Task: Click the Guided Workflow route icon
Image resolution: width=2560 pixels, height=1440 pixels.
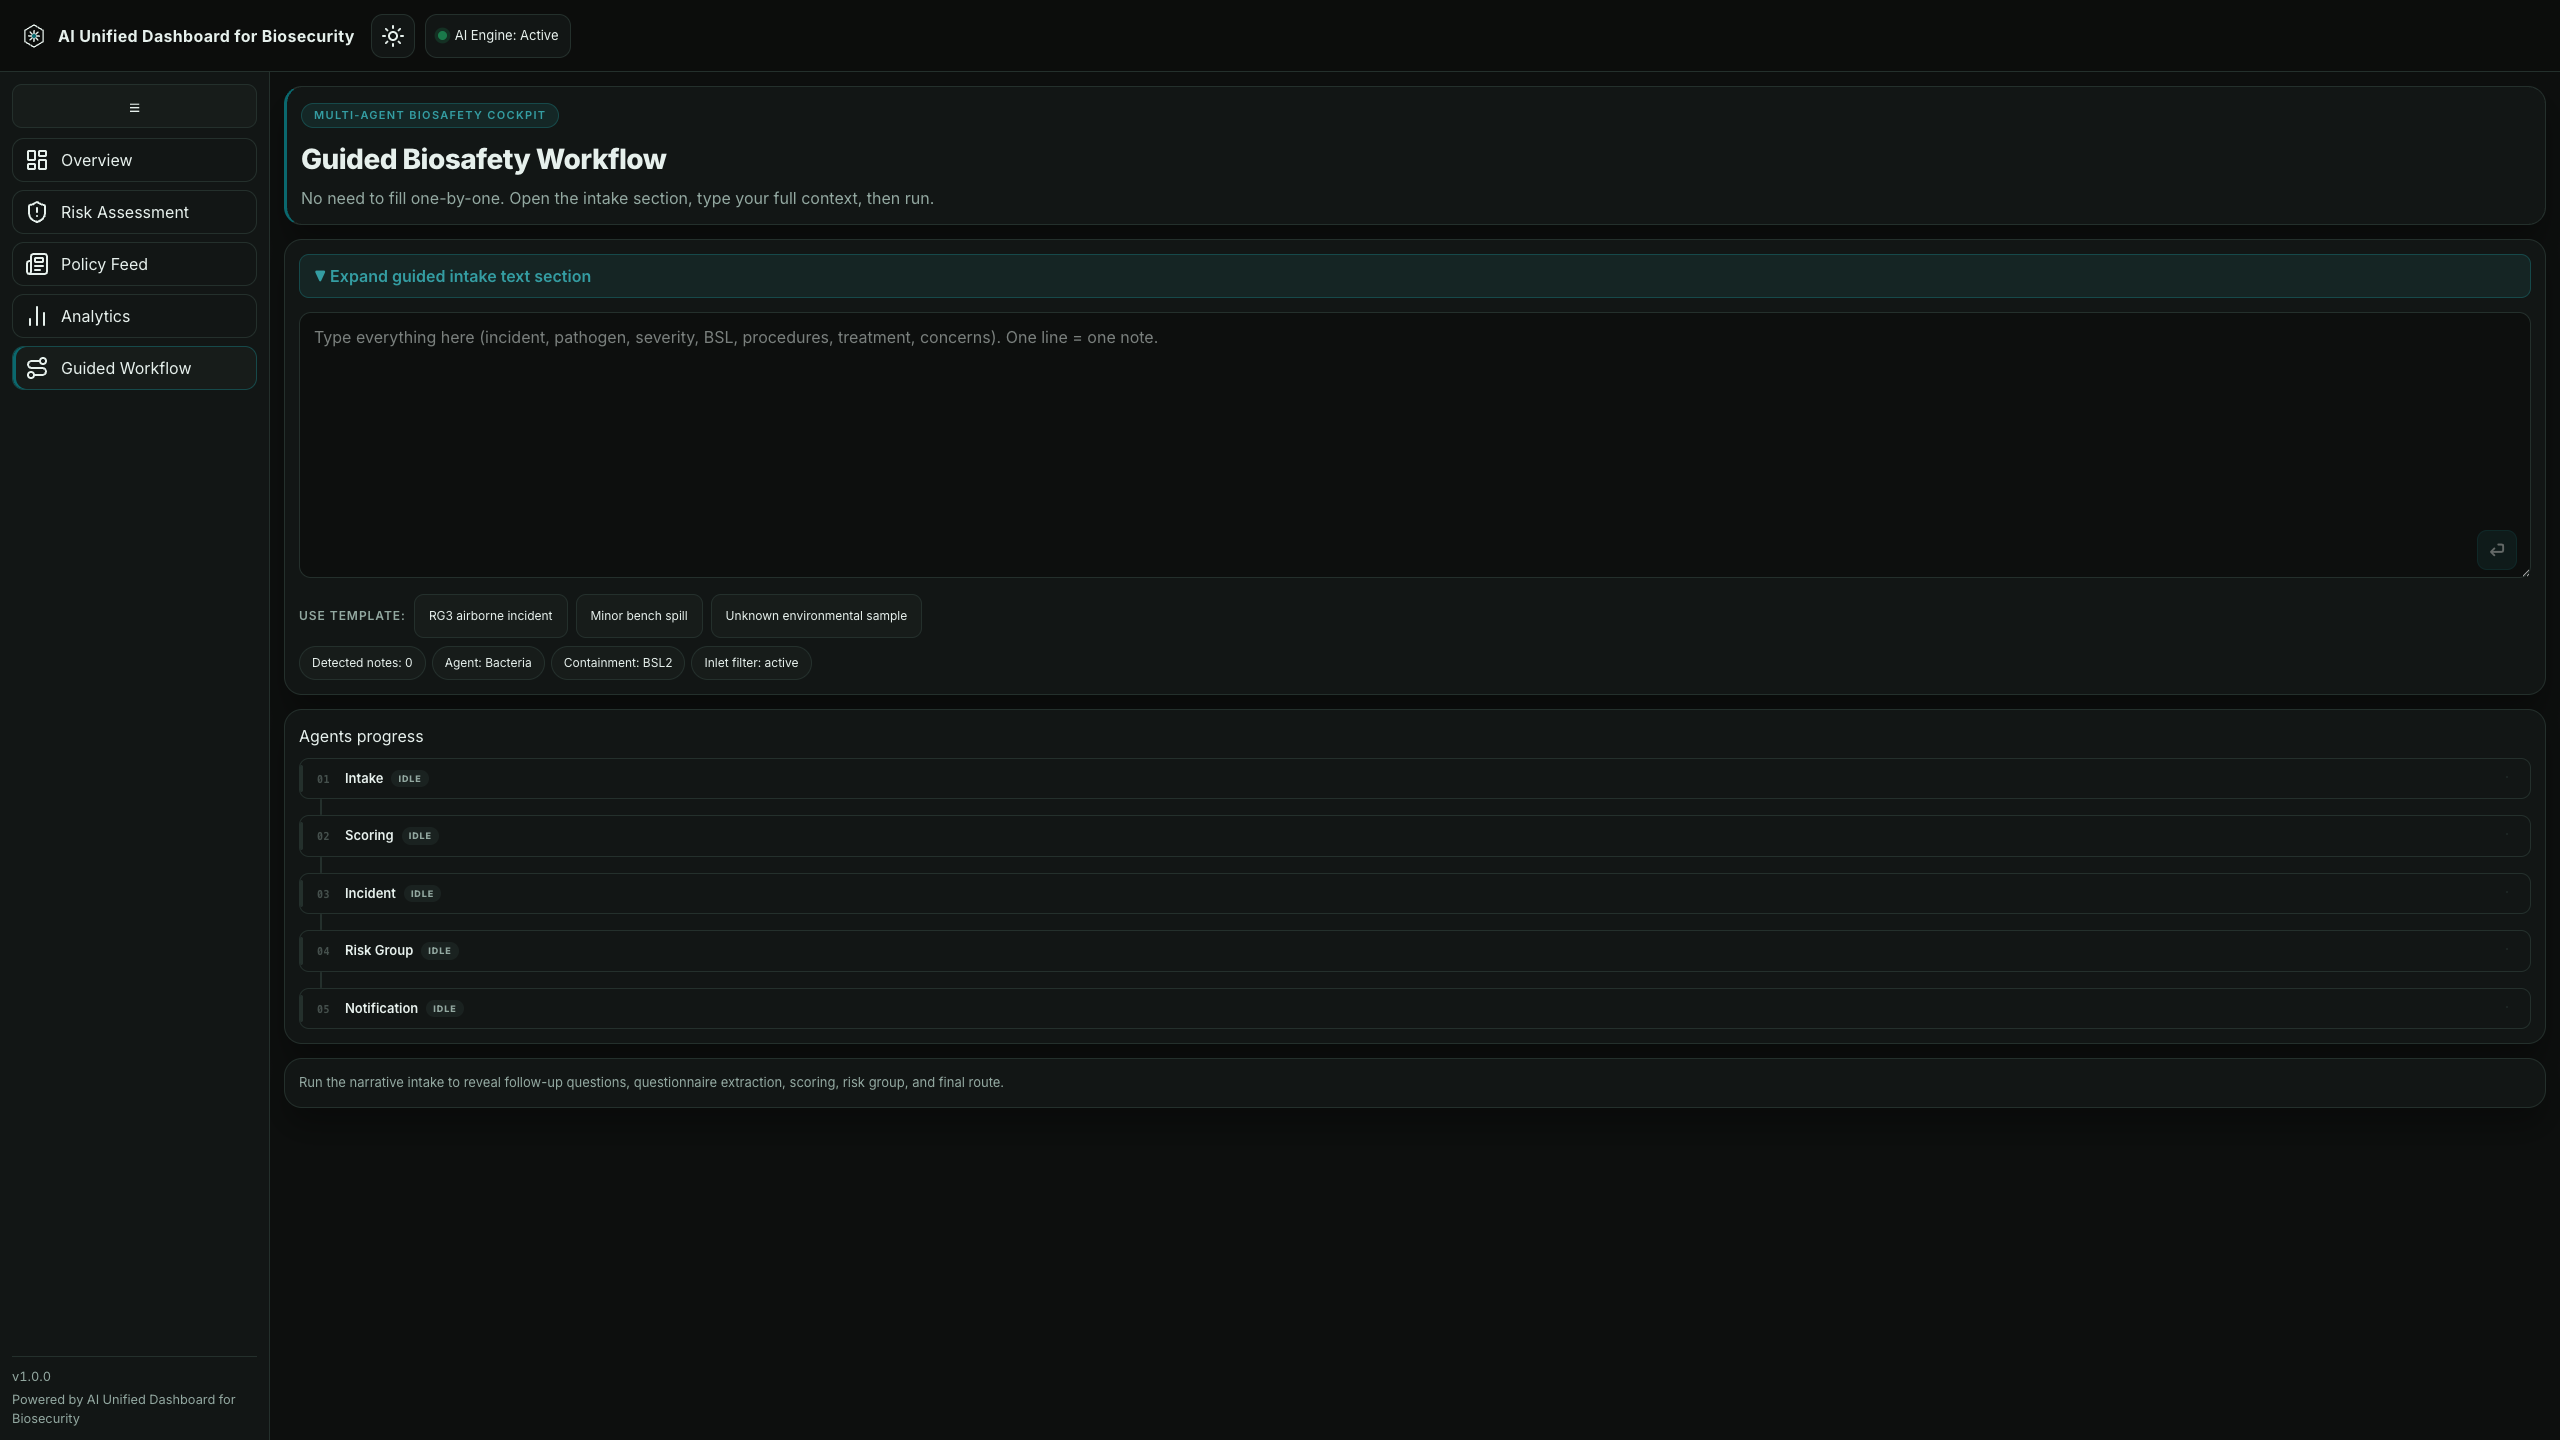Action: (37, 368)
